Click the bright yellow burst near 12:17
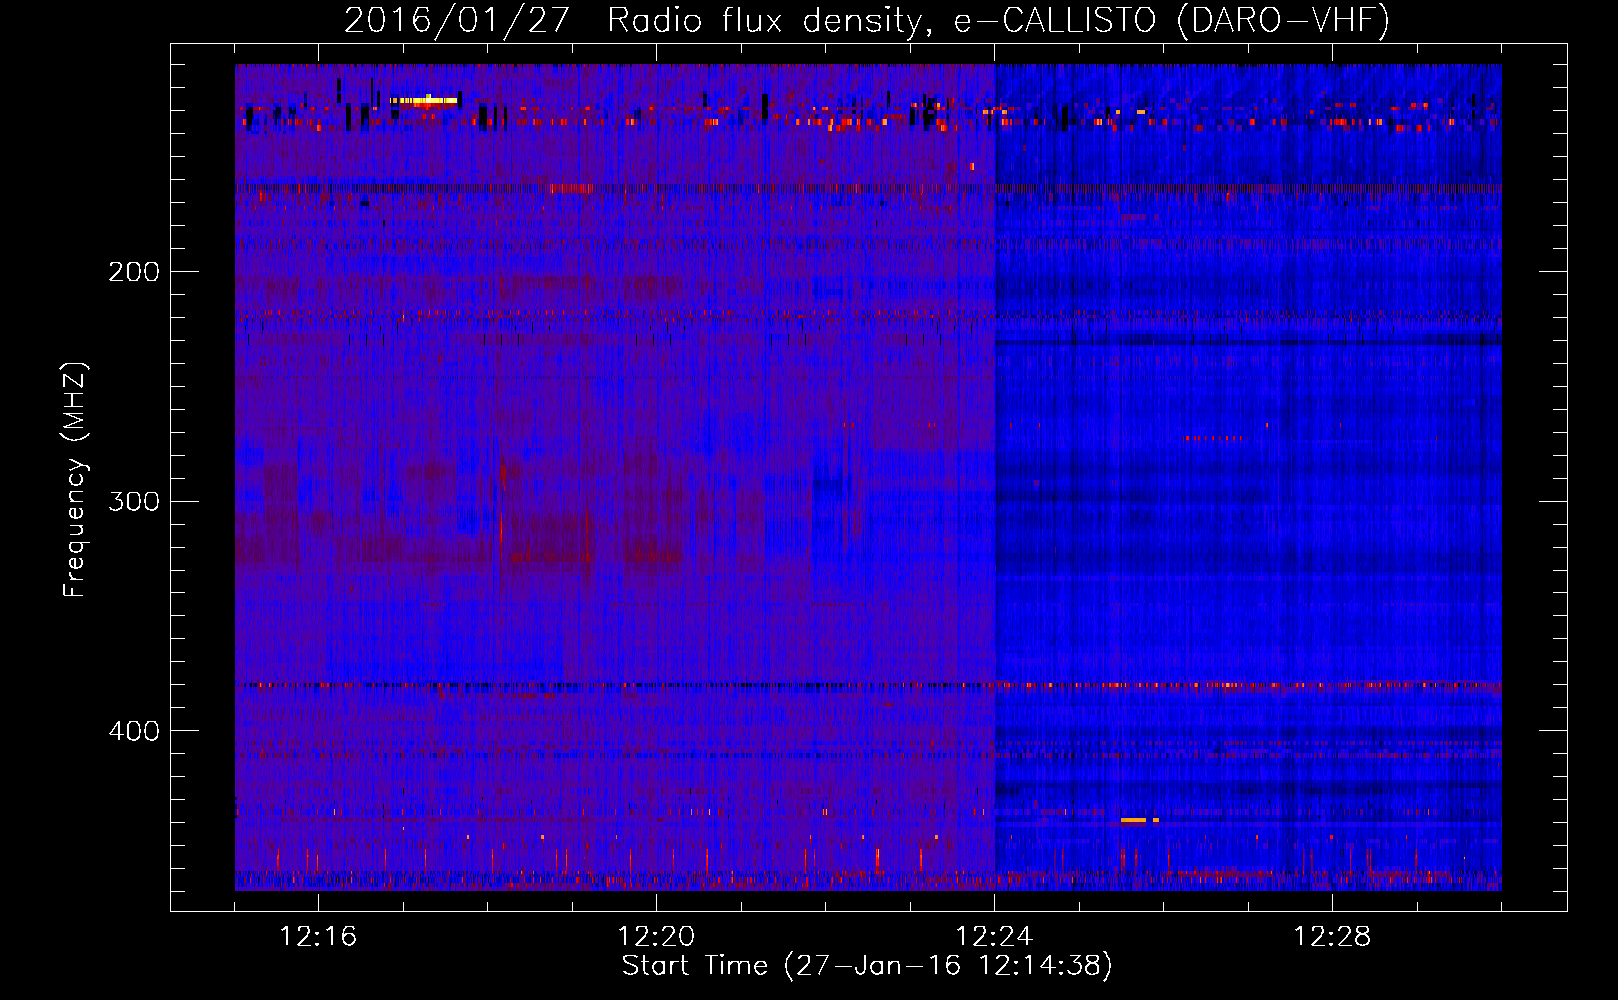Viewport: 1618px width, 1000px height. 424,100
